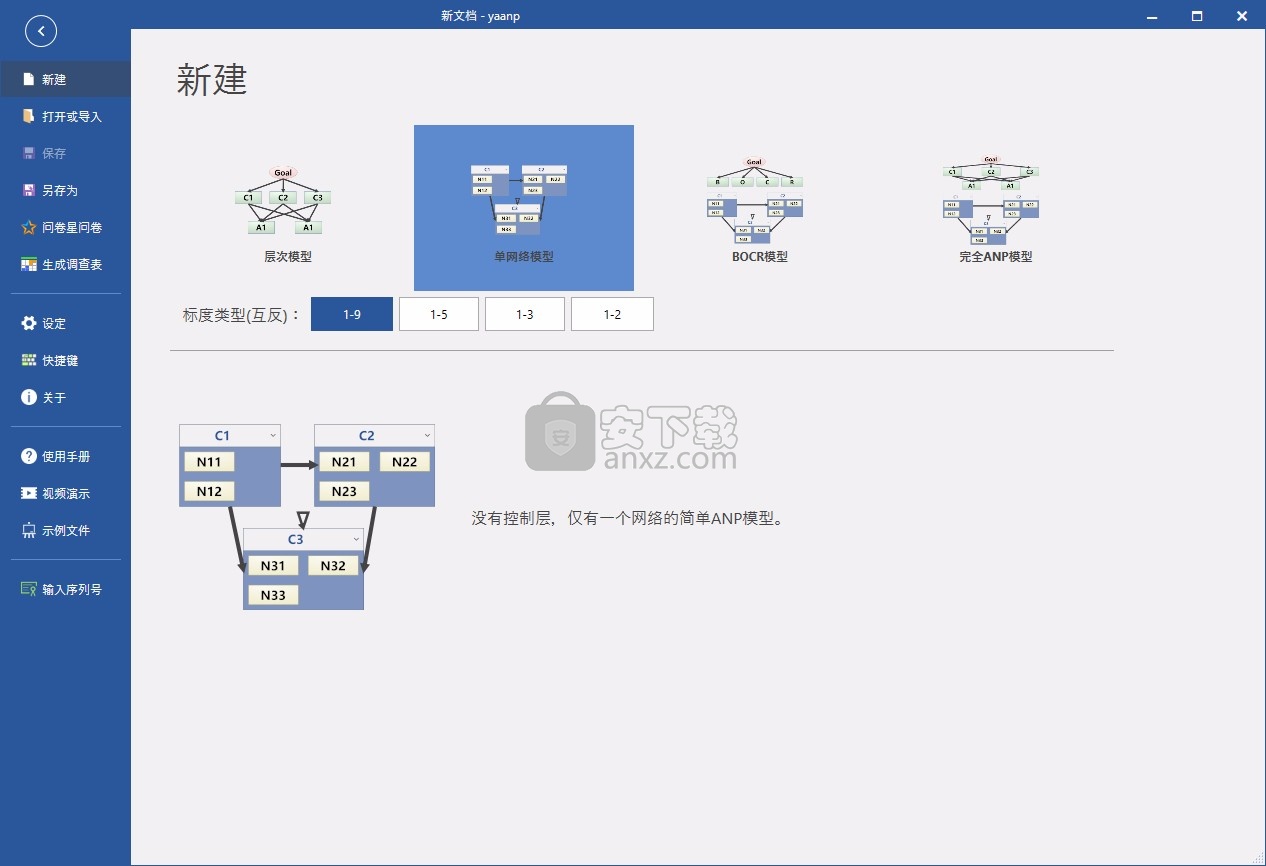Click the floppy disk icon beside 保存

pyautogui.click(x=29, y=153)
